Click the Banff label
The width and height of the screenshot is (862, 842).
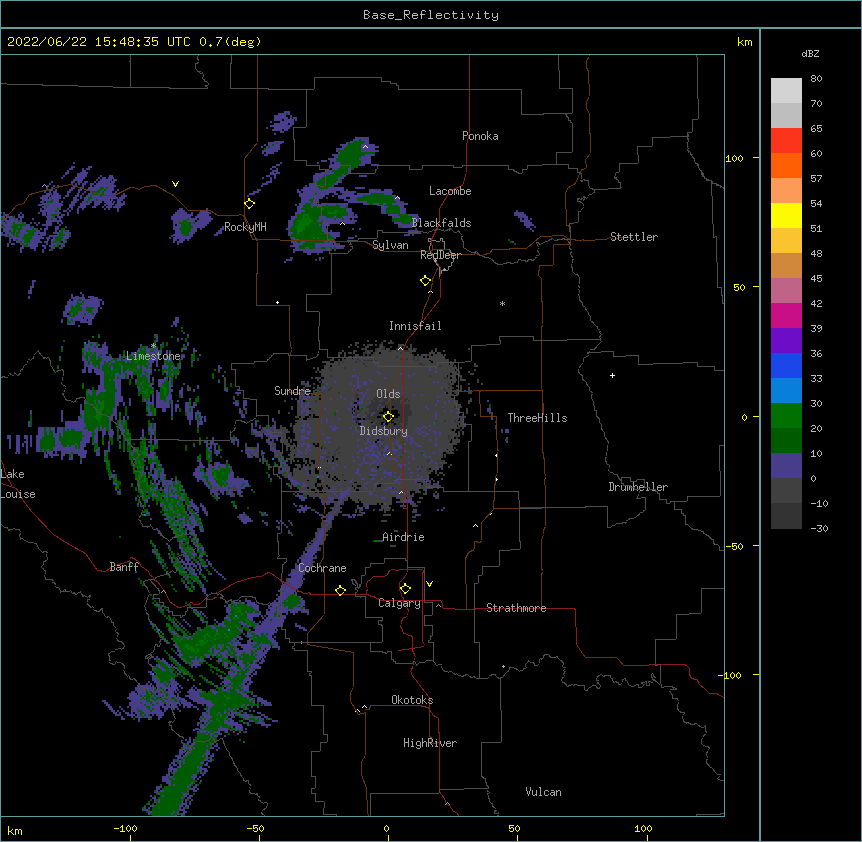click(x=124, y=567)
